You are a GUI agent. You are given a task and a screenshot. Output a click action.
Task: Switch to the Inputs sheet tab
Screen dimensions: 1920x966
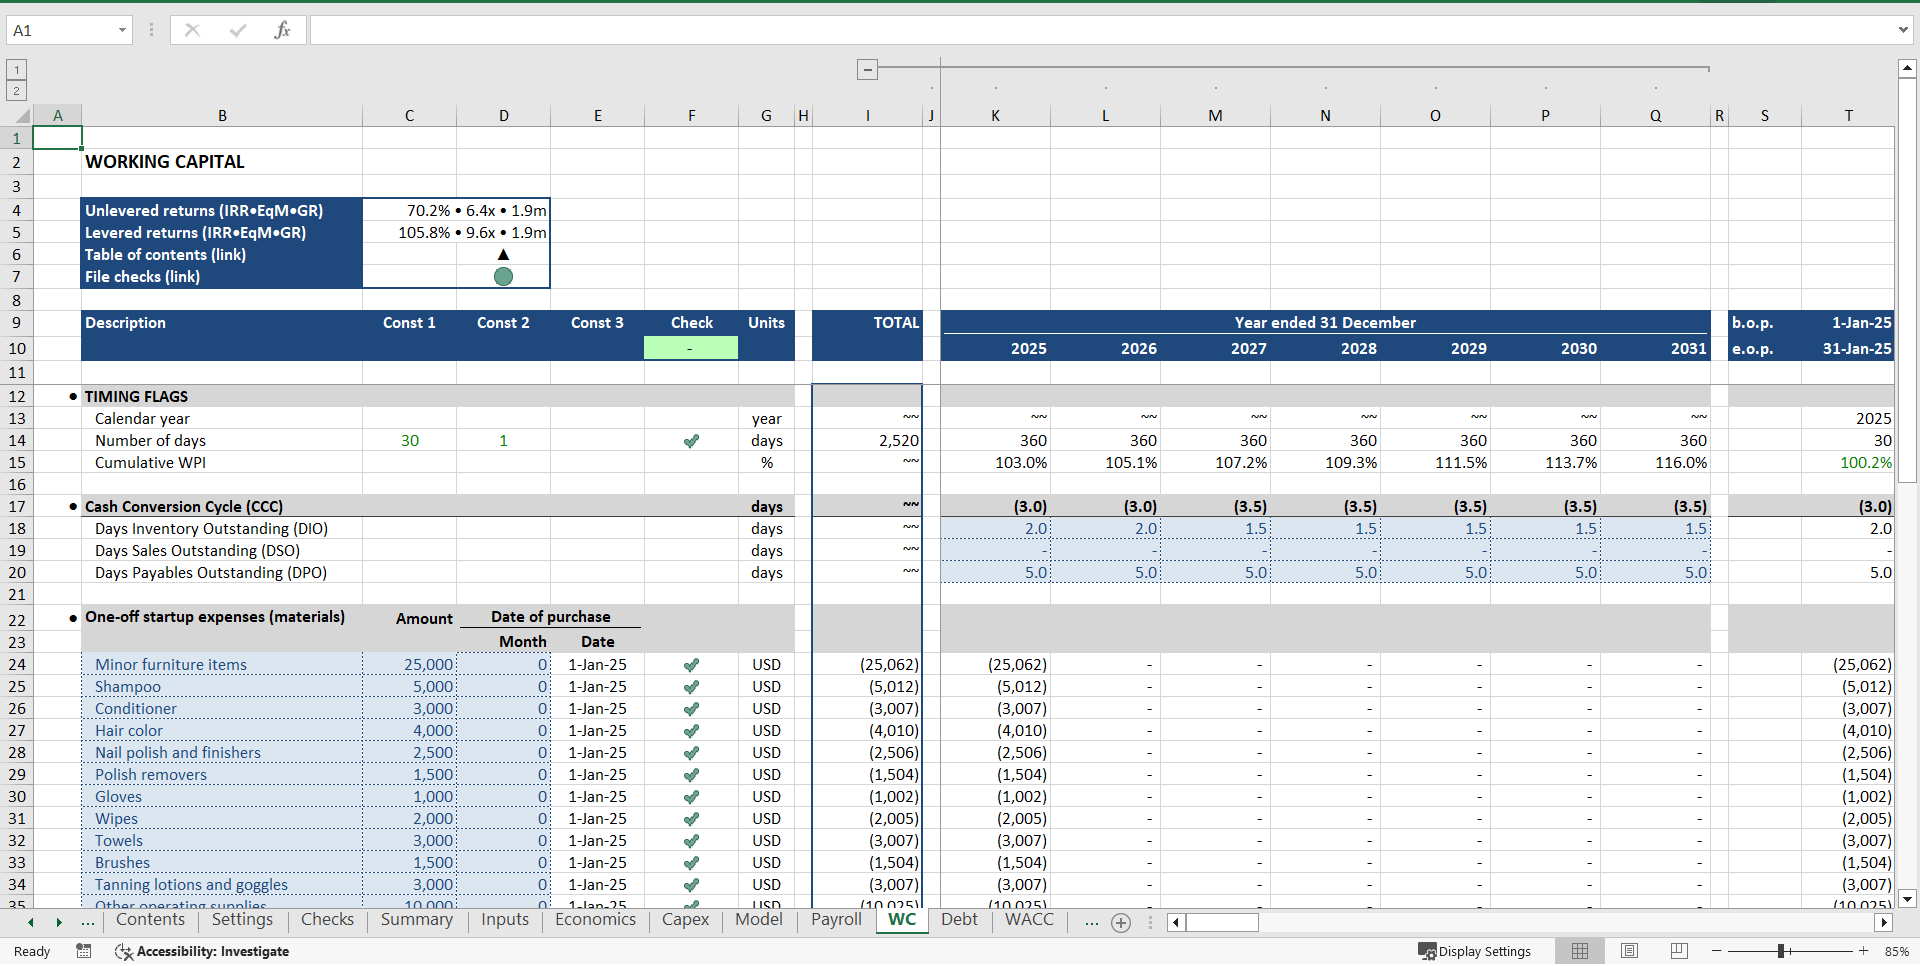[x=505, y=920]
